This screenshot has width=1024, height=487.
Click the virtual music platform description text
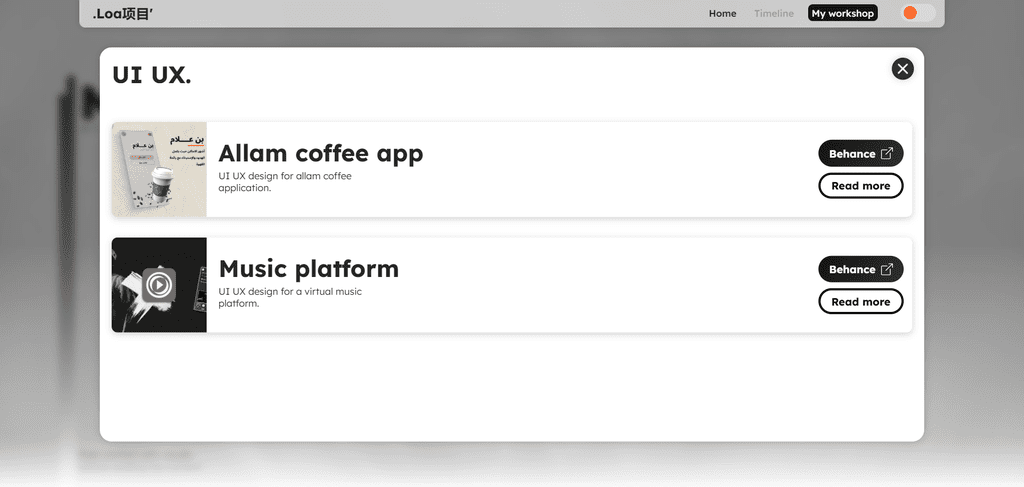[x=290, y=298]
